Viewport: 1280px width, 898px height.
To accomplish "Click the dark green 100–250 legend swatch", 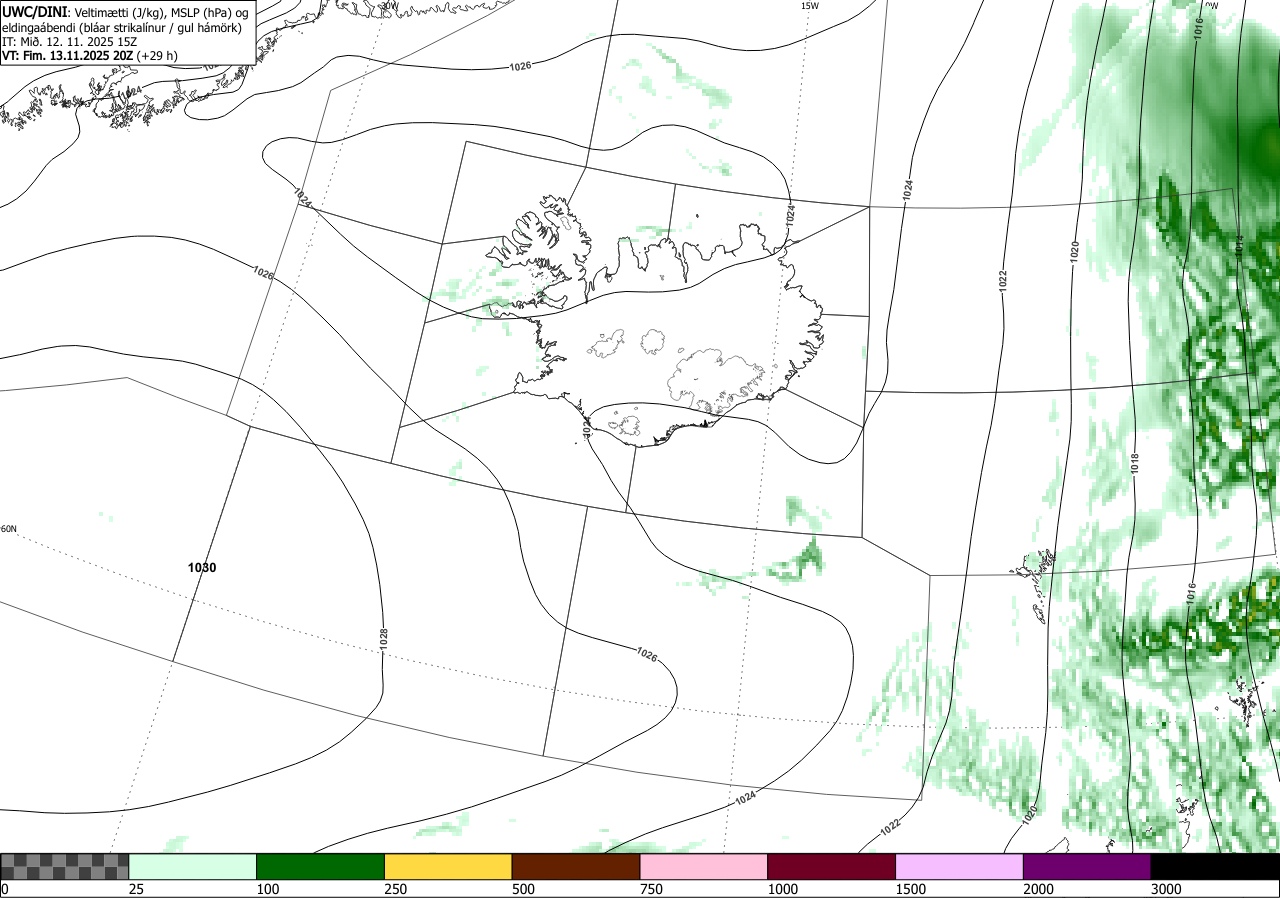I will coord(321,866).
